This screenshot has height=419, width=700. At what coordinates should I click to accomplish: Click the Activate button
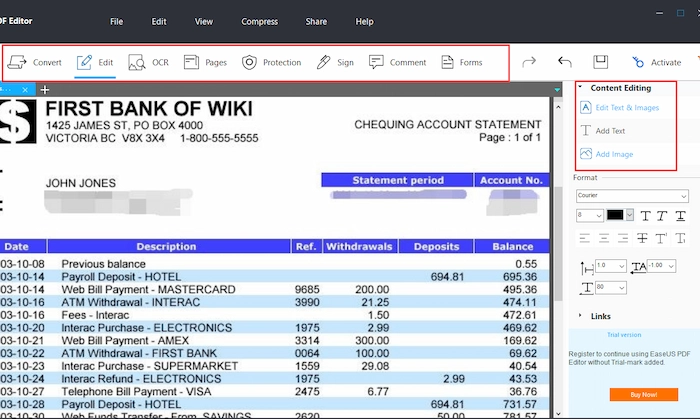(x=657, y=62)
